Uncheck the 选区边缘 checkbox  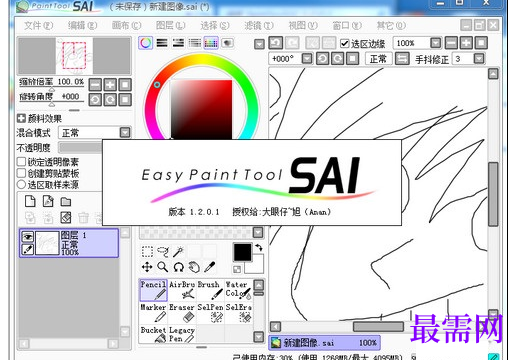pos(344,43)
